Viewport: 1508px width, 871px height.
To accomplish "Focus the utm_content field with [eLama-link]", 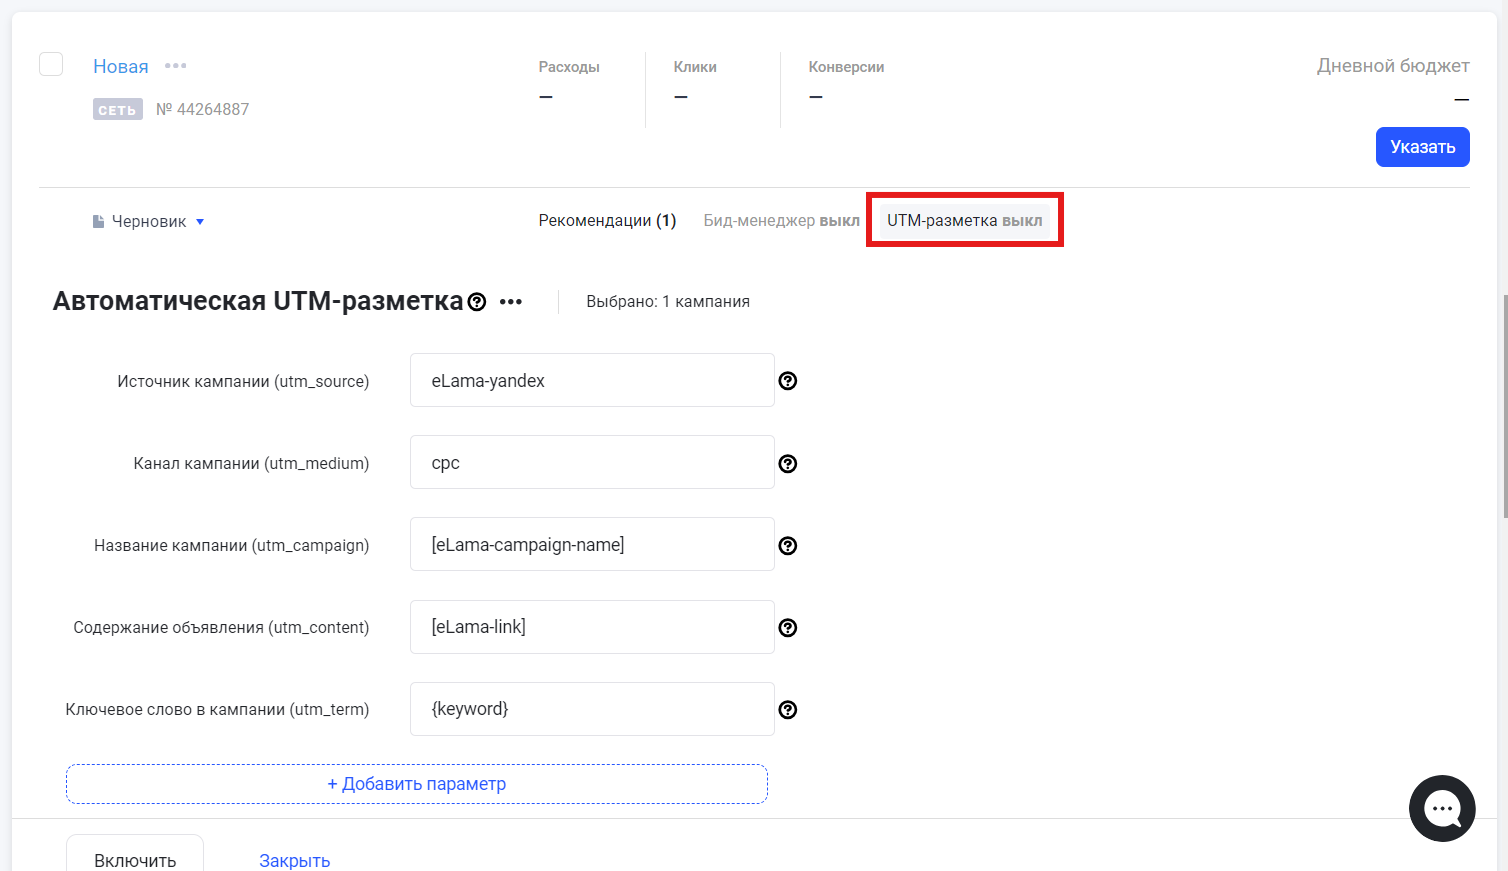I will [x=592, y=627].
